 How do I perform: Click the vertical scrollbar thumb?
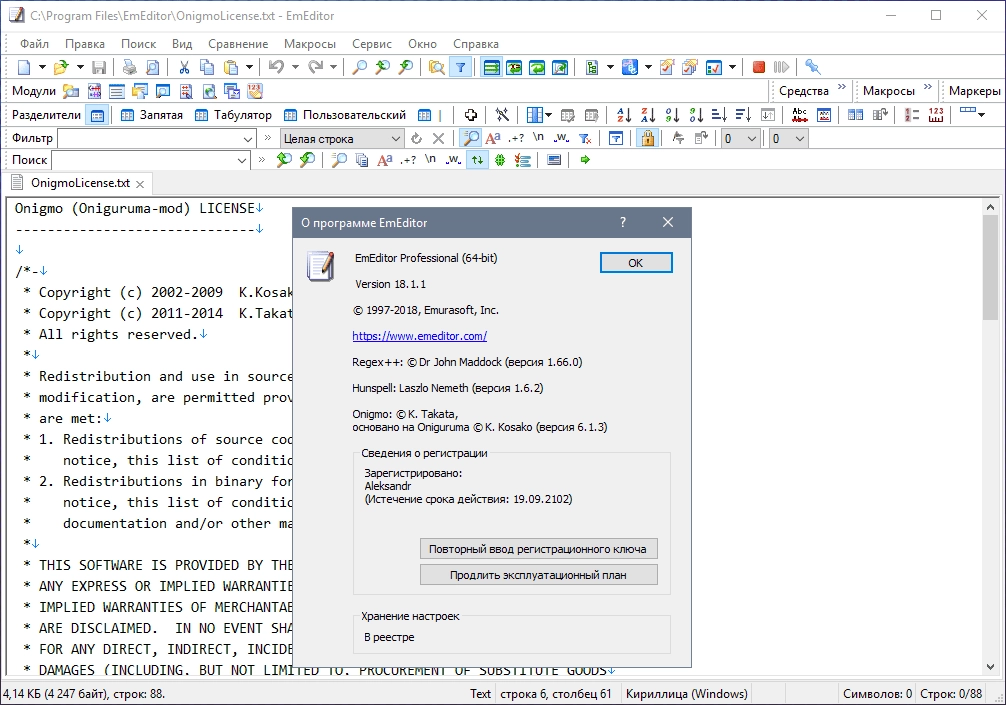click(990, 266)
